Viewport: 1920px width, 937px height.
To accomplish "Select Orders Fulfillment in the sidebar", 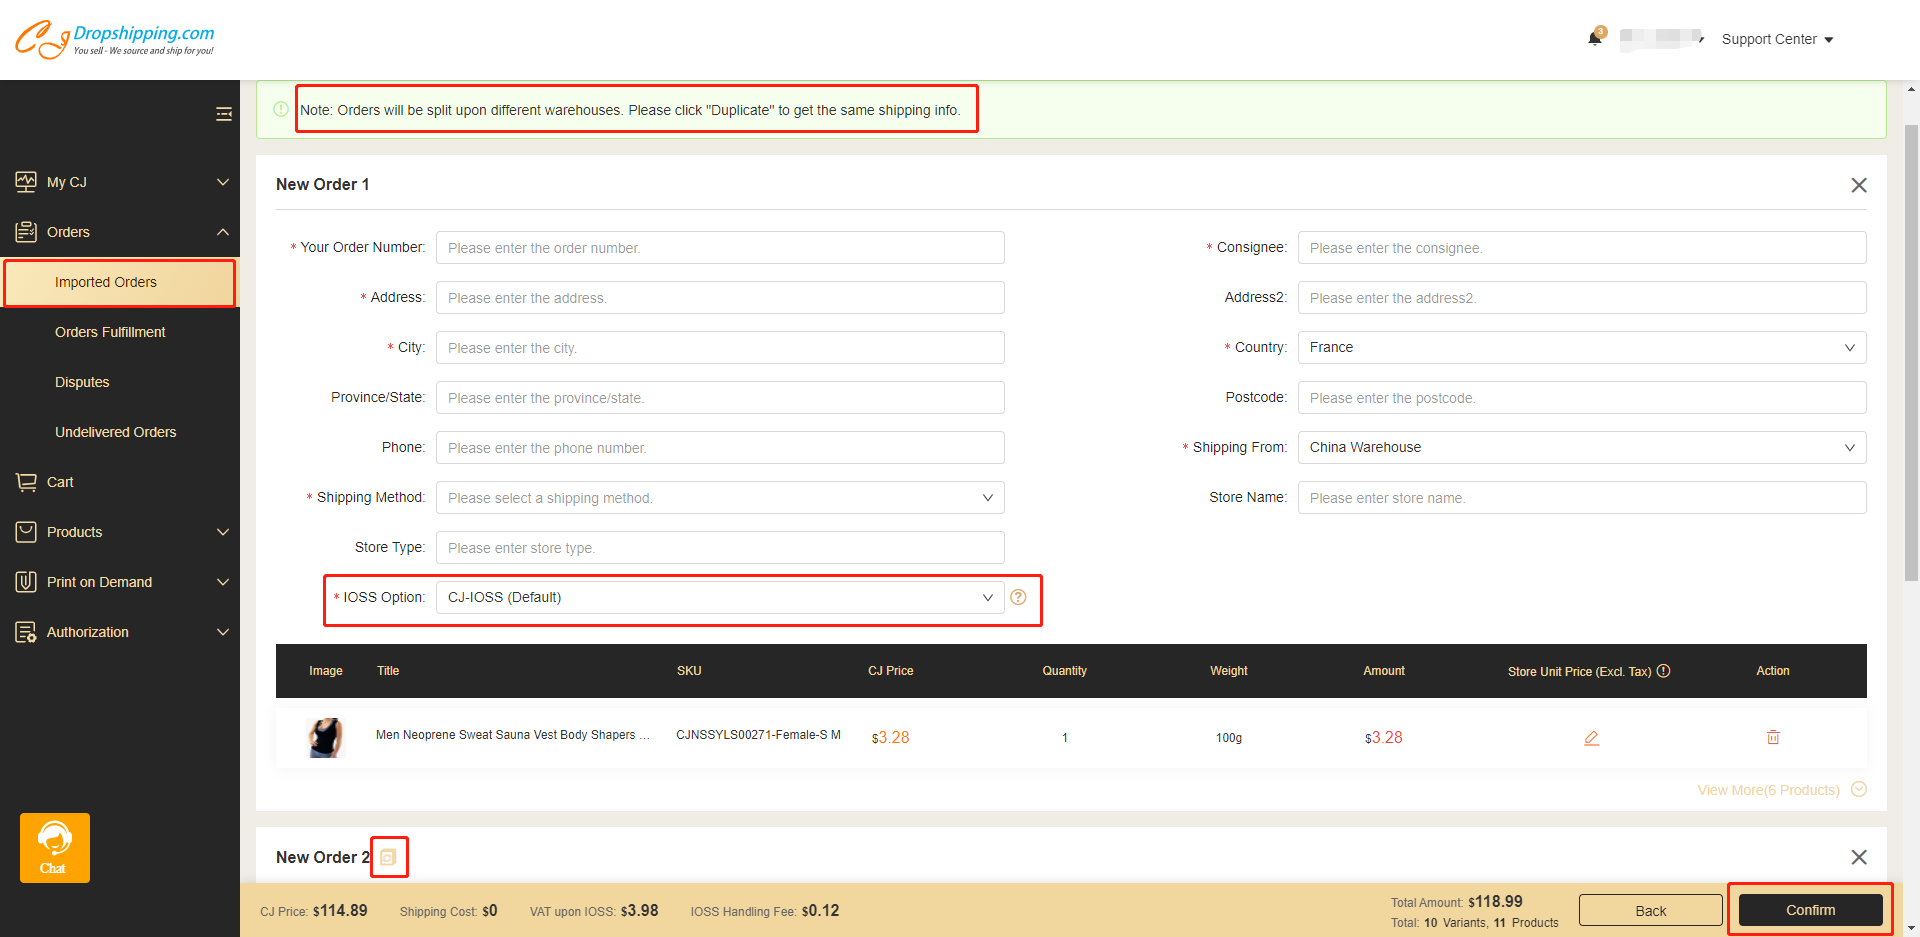I will [x=110, y=332].
